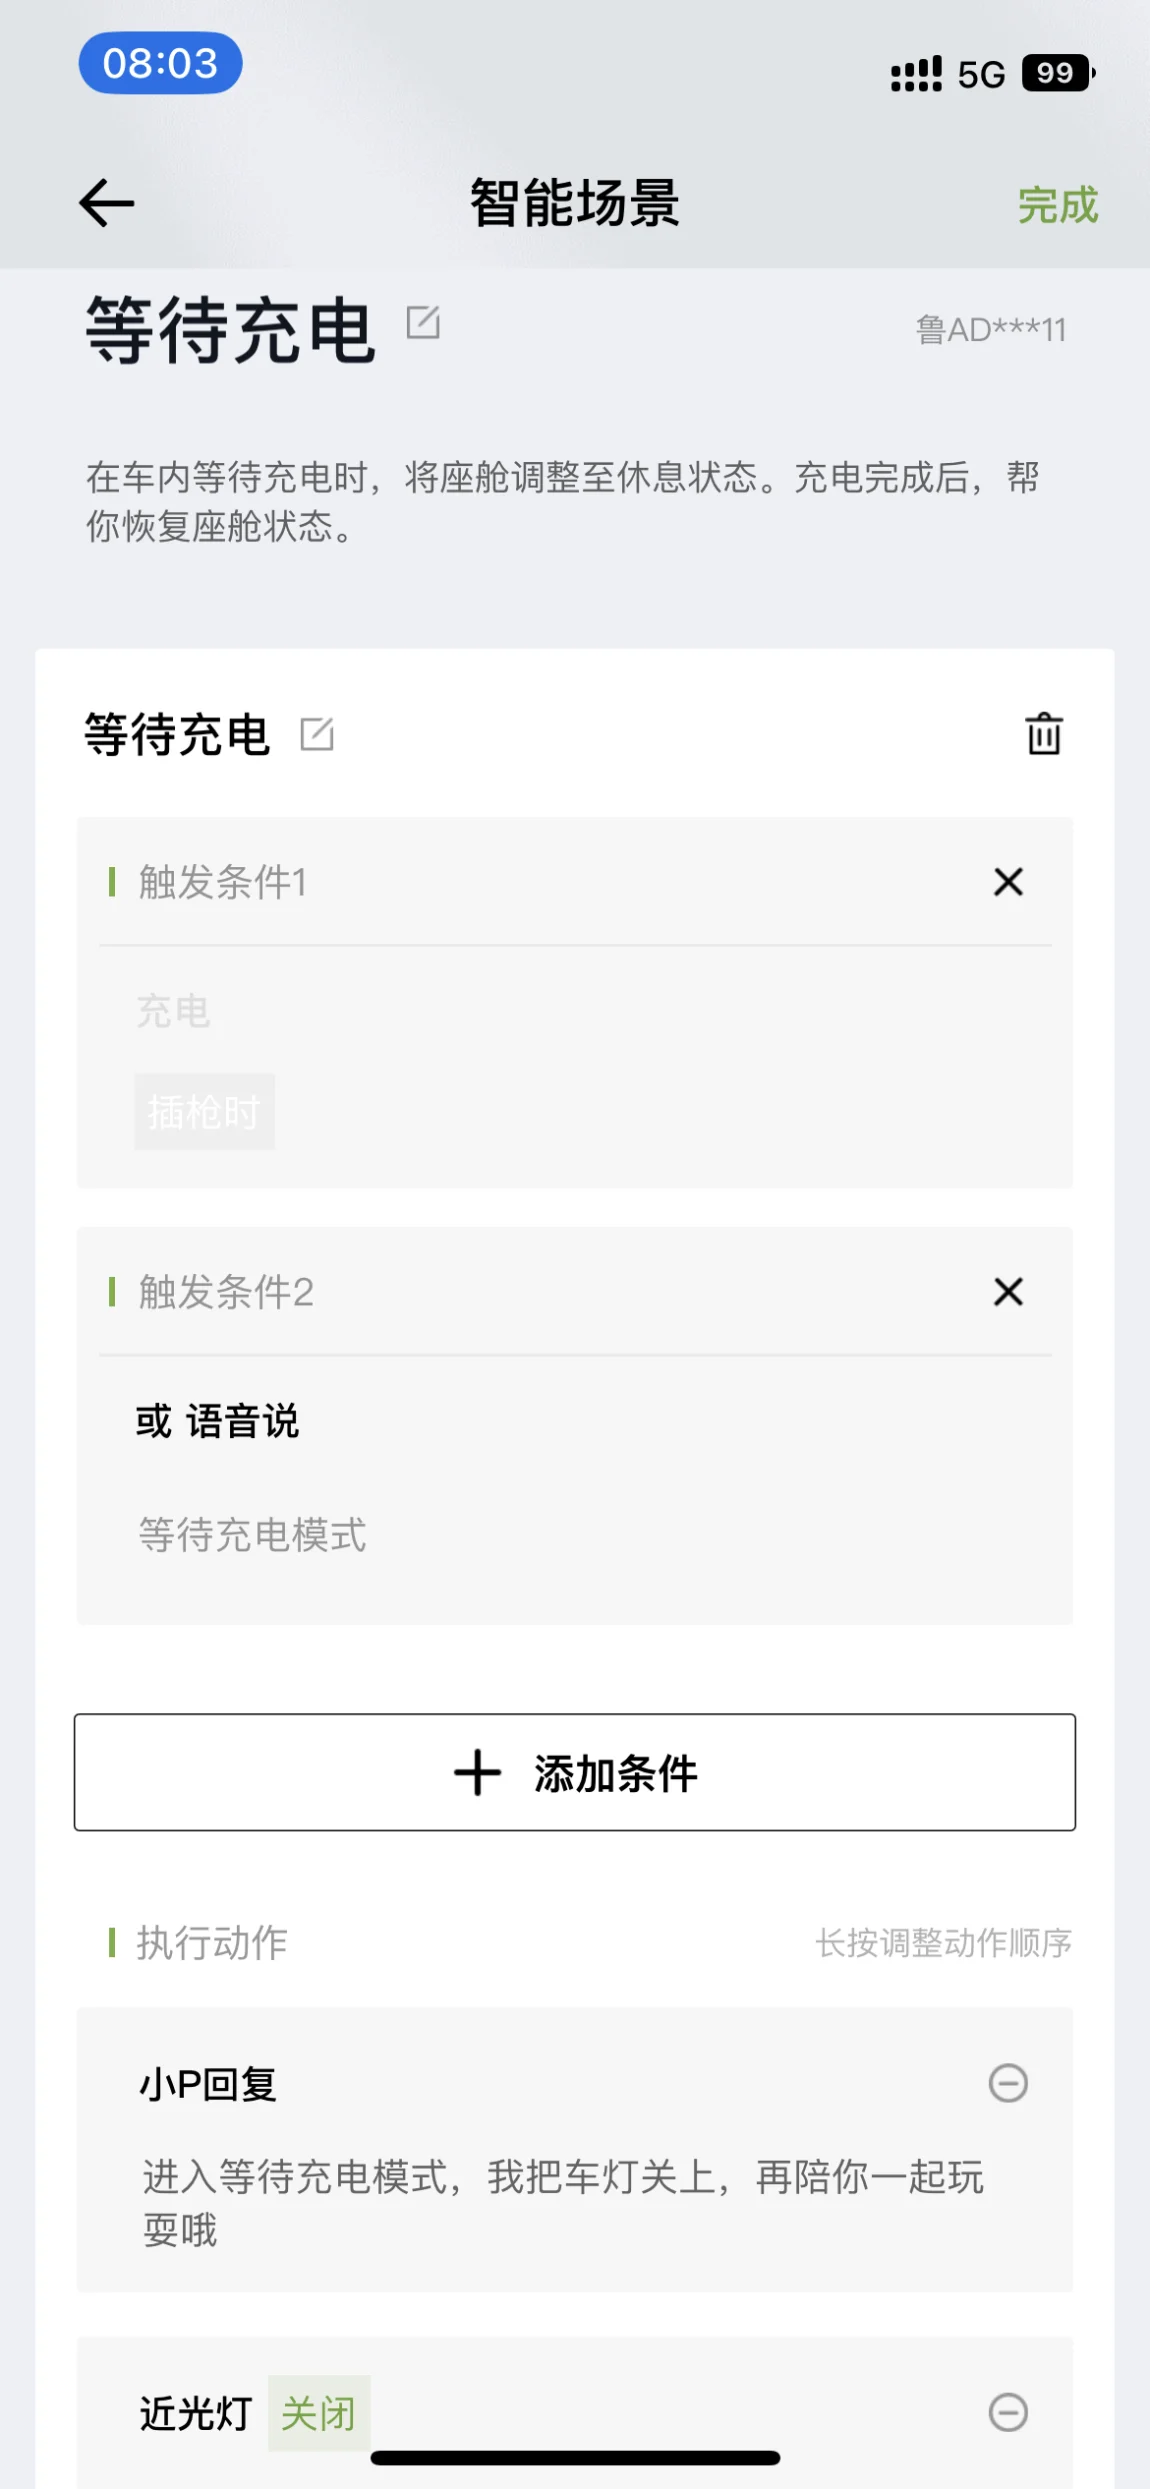Tap the plus icon in 添加条件

pyautogui.click(x=477, y=1773)
